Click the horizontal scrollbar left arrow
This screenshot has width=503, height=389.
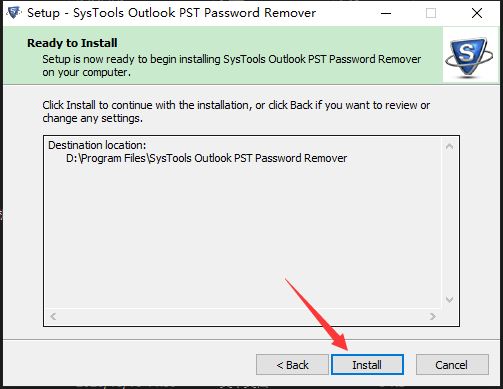click(53, 316)
